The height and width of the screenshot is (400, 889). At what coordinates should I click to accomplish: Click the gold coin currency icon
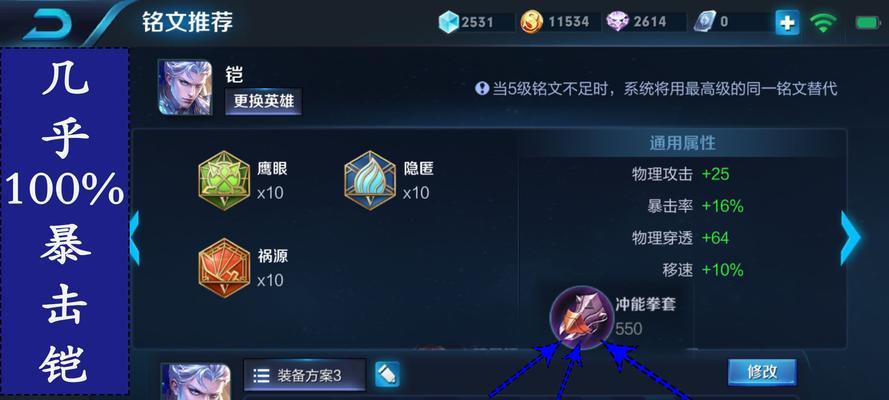click(x=532, y=22)
